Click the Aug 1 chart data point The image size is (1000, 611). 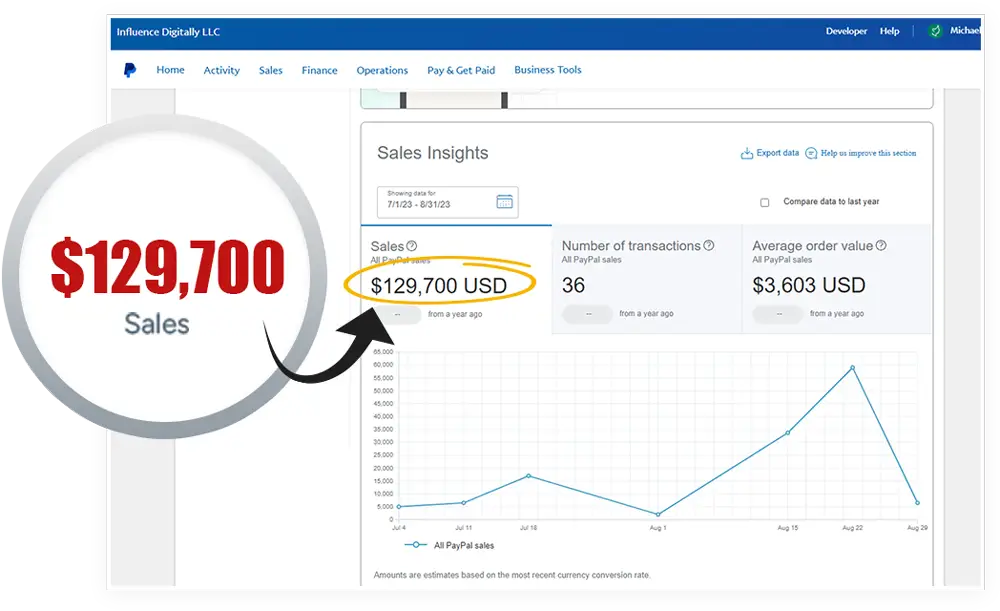pyautogui.click(x=658, y=514)
